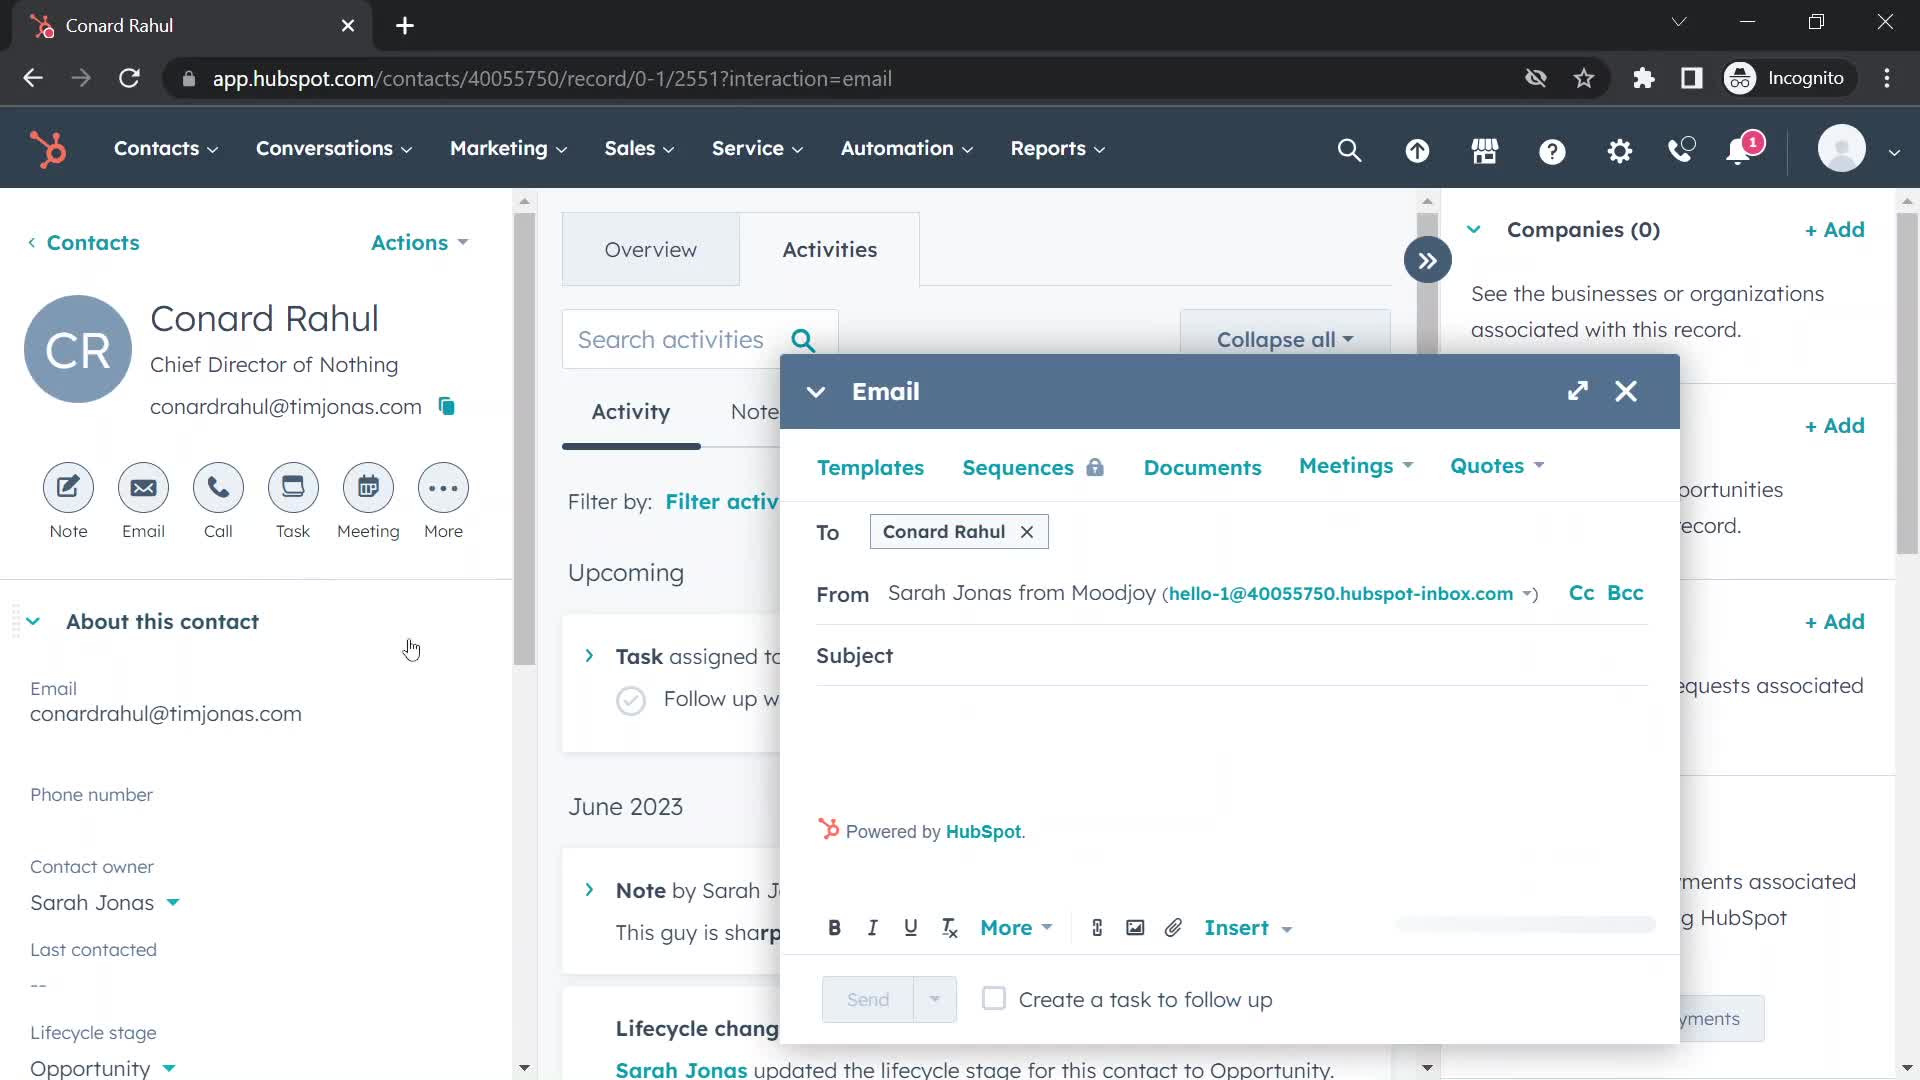Select the Templates tab in email composer
Viewport: 1920px width, 1080px height.
[x=870, y=467]
